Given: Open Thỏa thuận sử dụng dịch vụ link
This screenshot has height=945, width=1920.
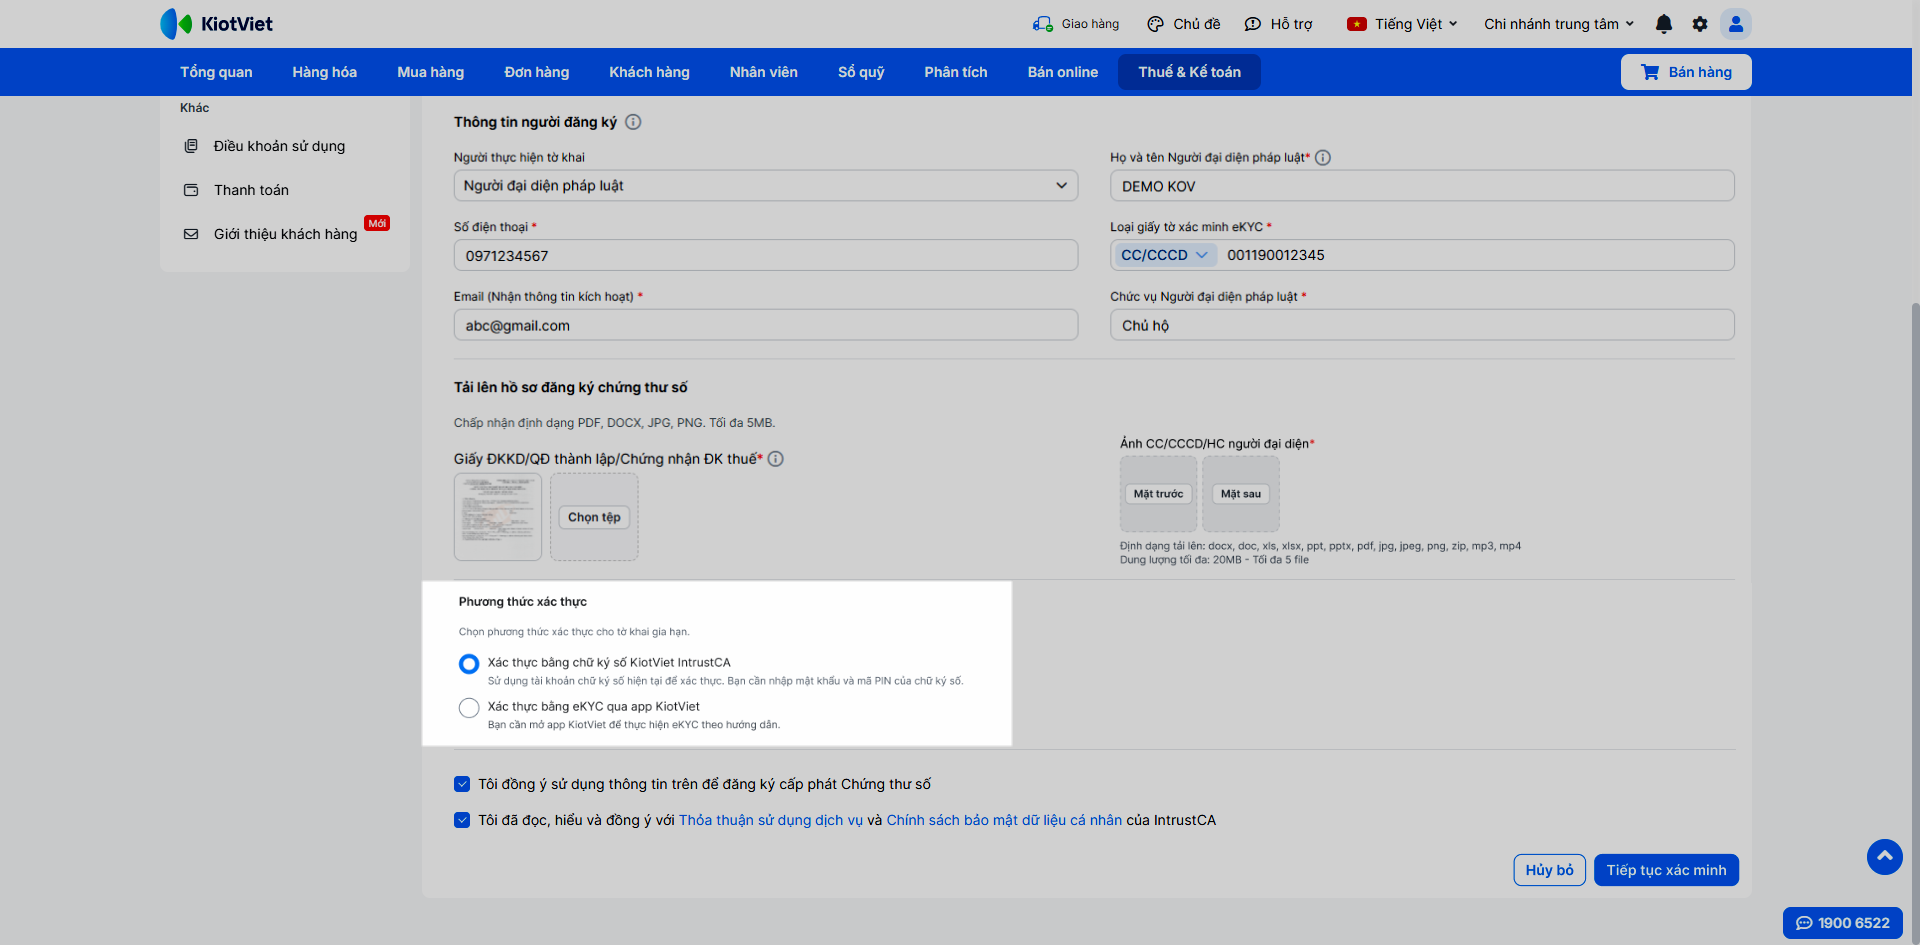Looking at the screenshot, I should 771,820.
